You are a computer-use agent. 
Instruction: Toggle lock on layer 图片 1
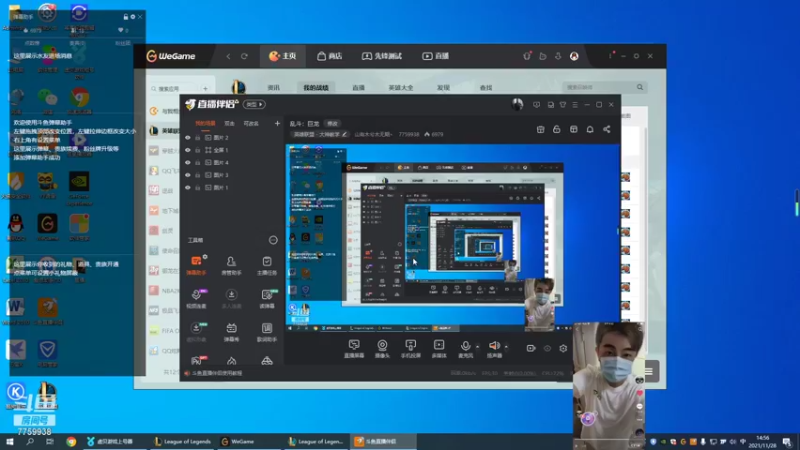click(x=198, y=187)
